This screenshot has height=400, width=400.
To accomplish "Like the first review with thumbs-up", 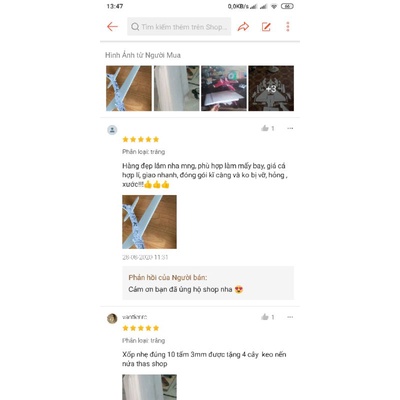I will pyautogui.click(x=265, y=128).
